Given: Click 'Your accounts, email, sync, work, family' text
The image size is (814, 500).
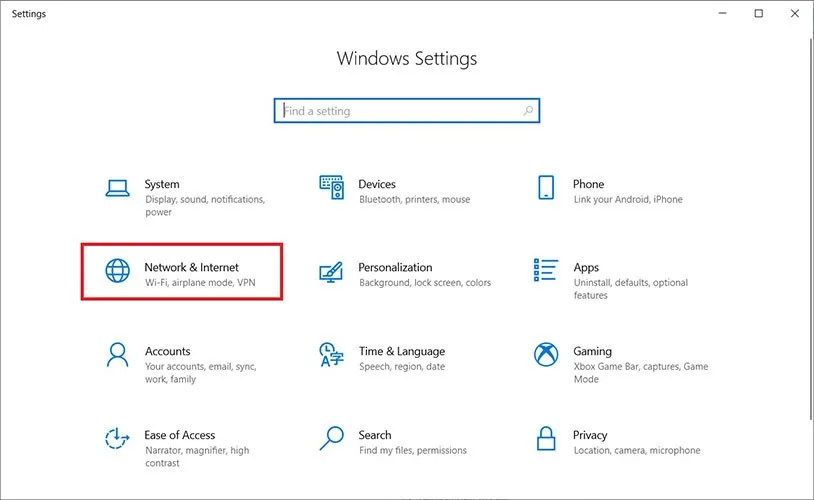Looking at the screenshot, I should point(200,373).
